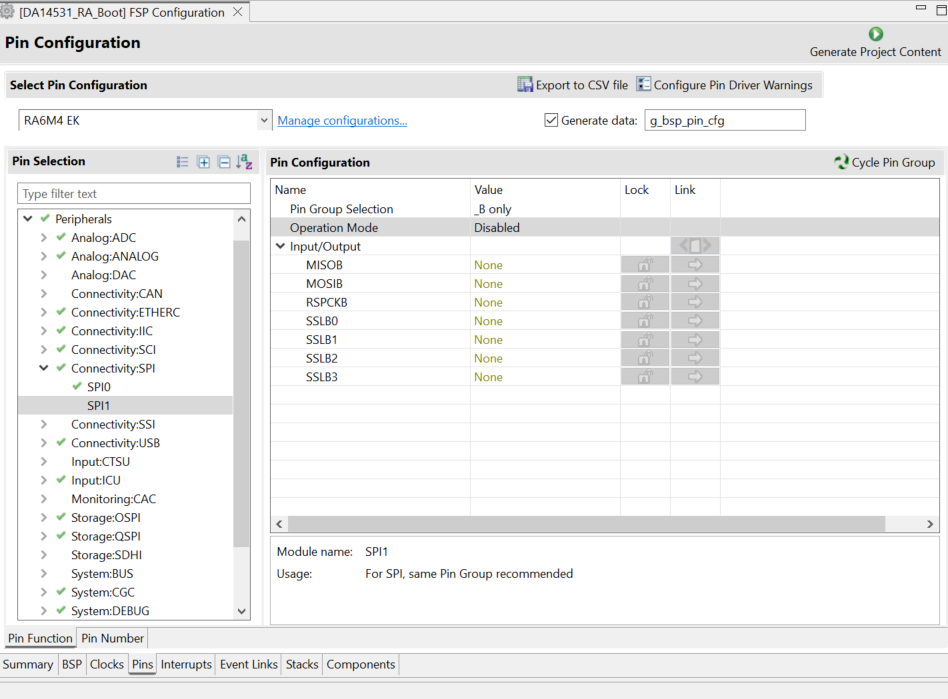
Task: Click pin table scroll right arrow
Action: [930, 524]
